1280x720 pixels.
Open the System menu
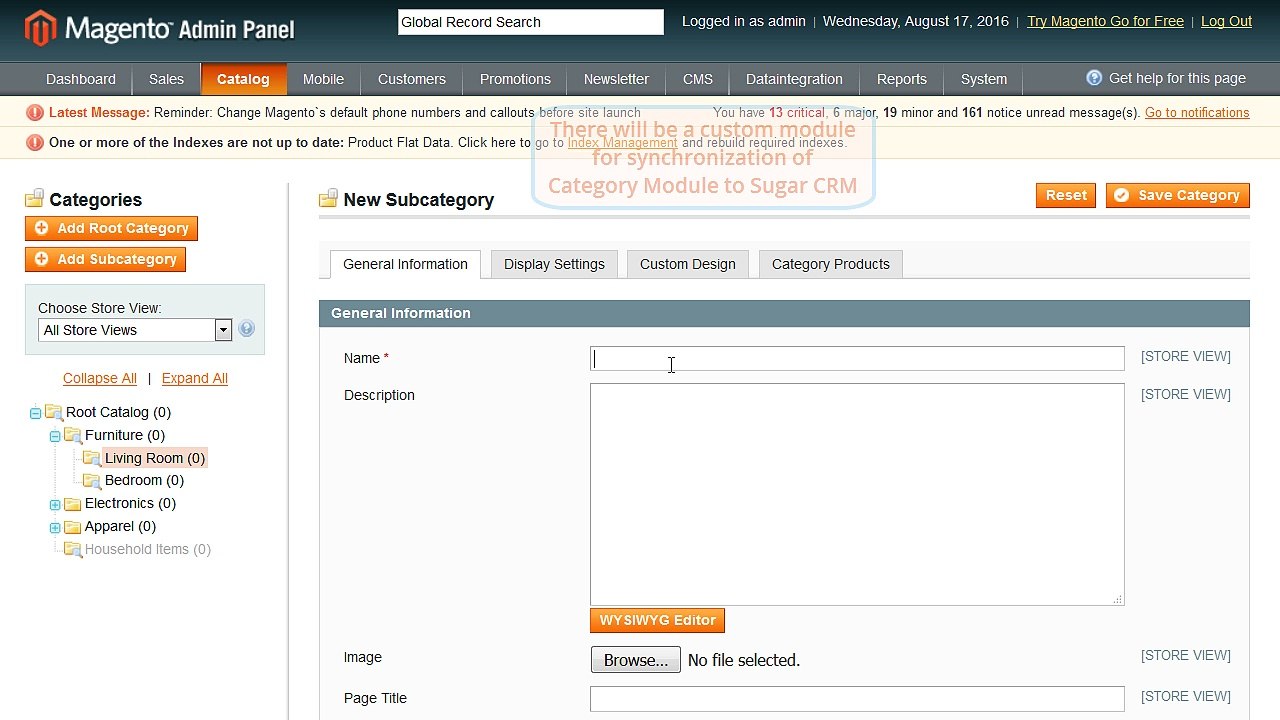pyautogui.click(x=984, y=79)
